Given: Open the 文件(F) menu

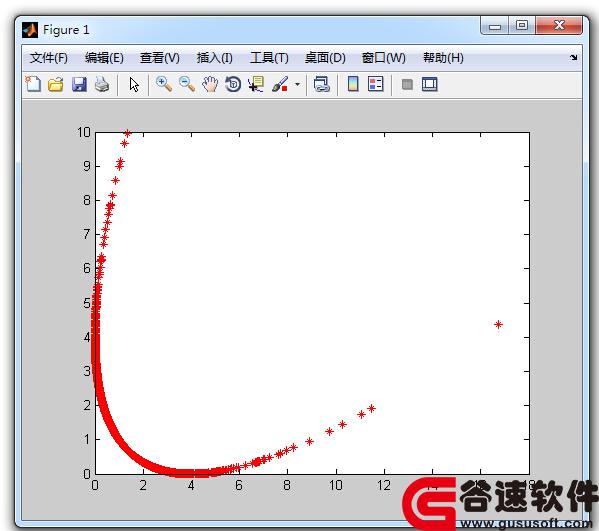Looking at the screenshot, I should [x=49, y=58].
